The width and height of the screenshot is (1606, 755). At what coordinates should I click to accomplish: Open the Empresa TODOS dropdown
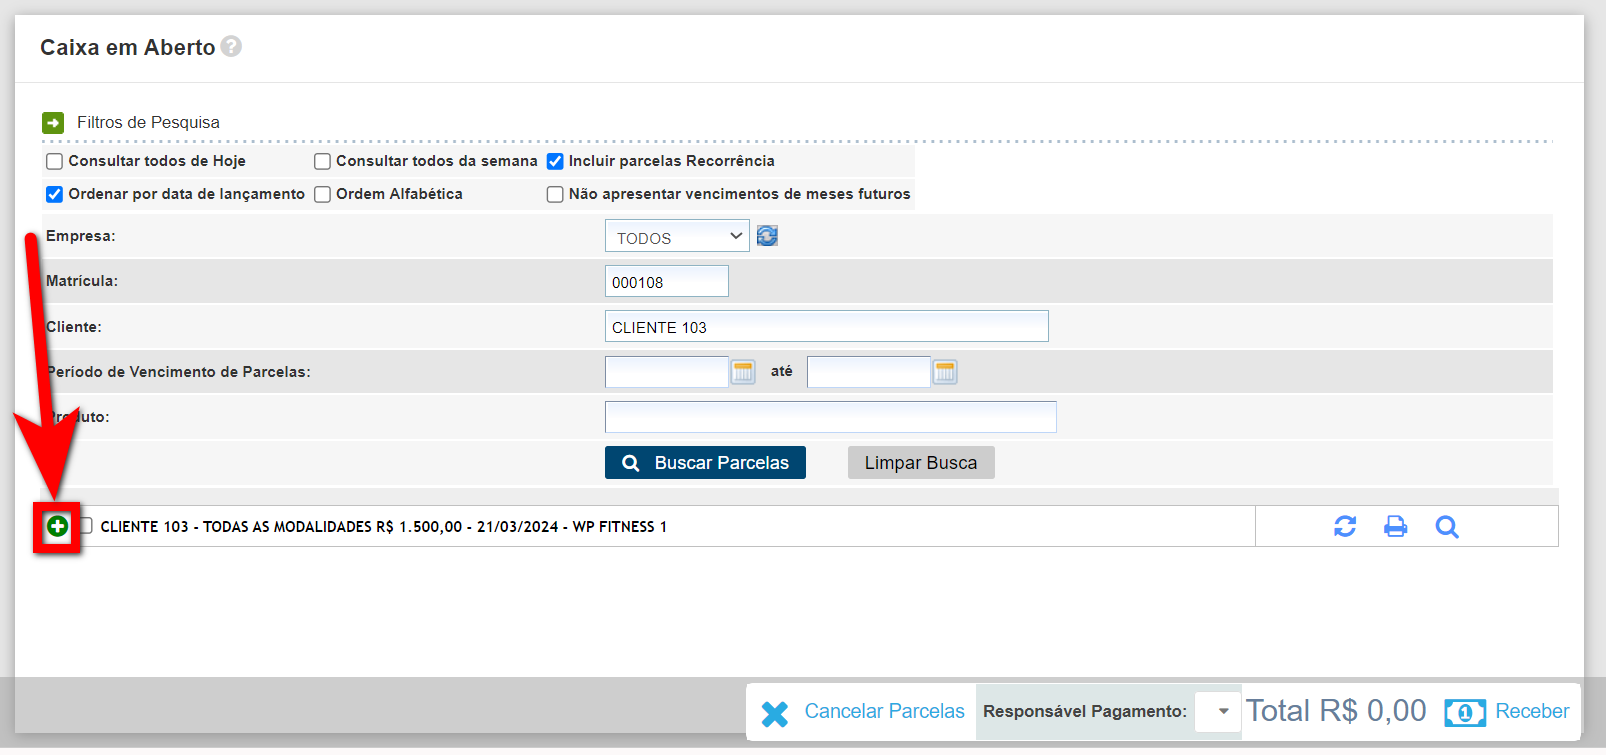[677, 237]
